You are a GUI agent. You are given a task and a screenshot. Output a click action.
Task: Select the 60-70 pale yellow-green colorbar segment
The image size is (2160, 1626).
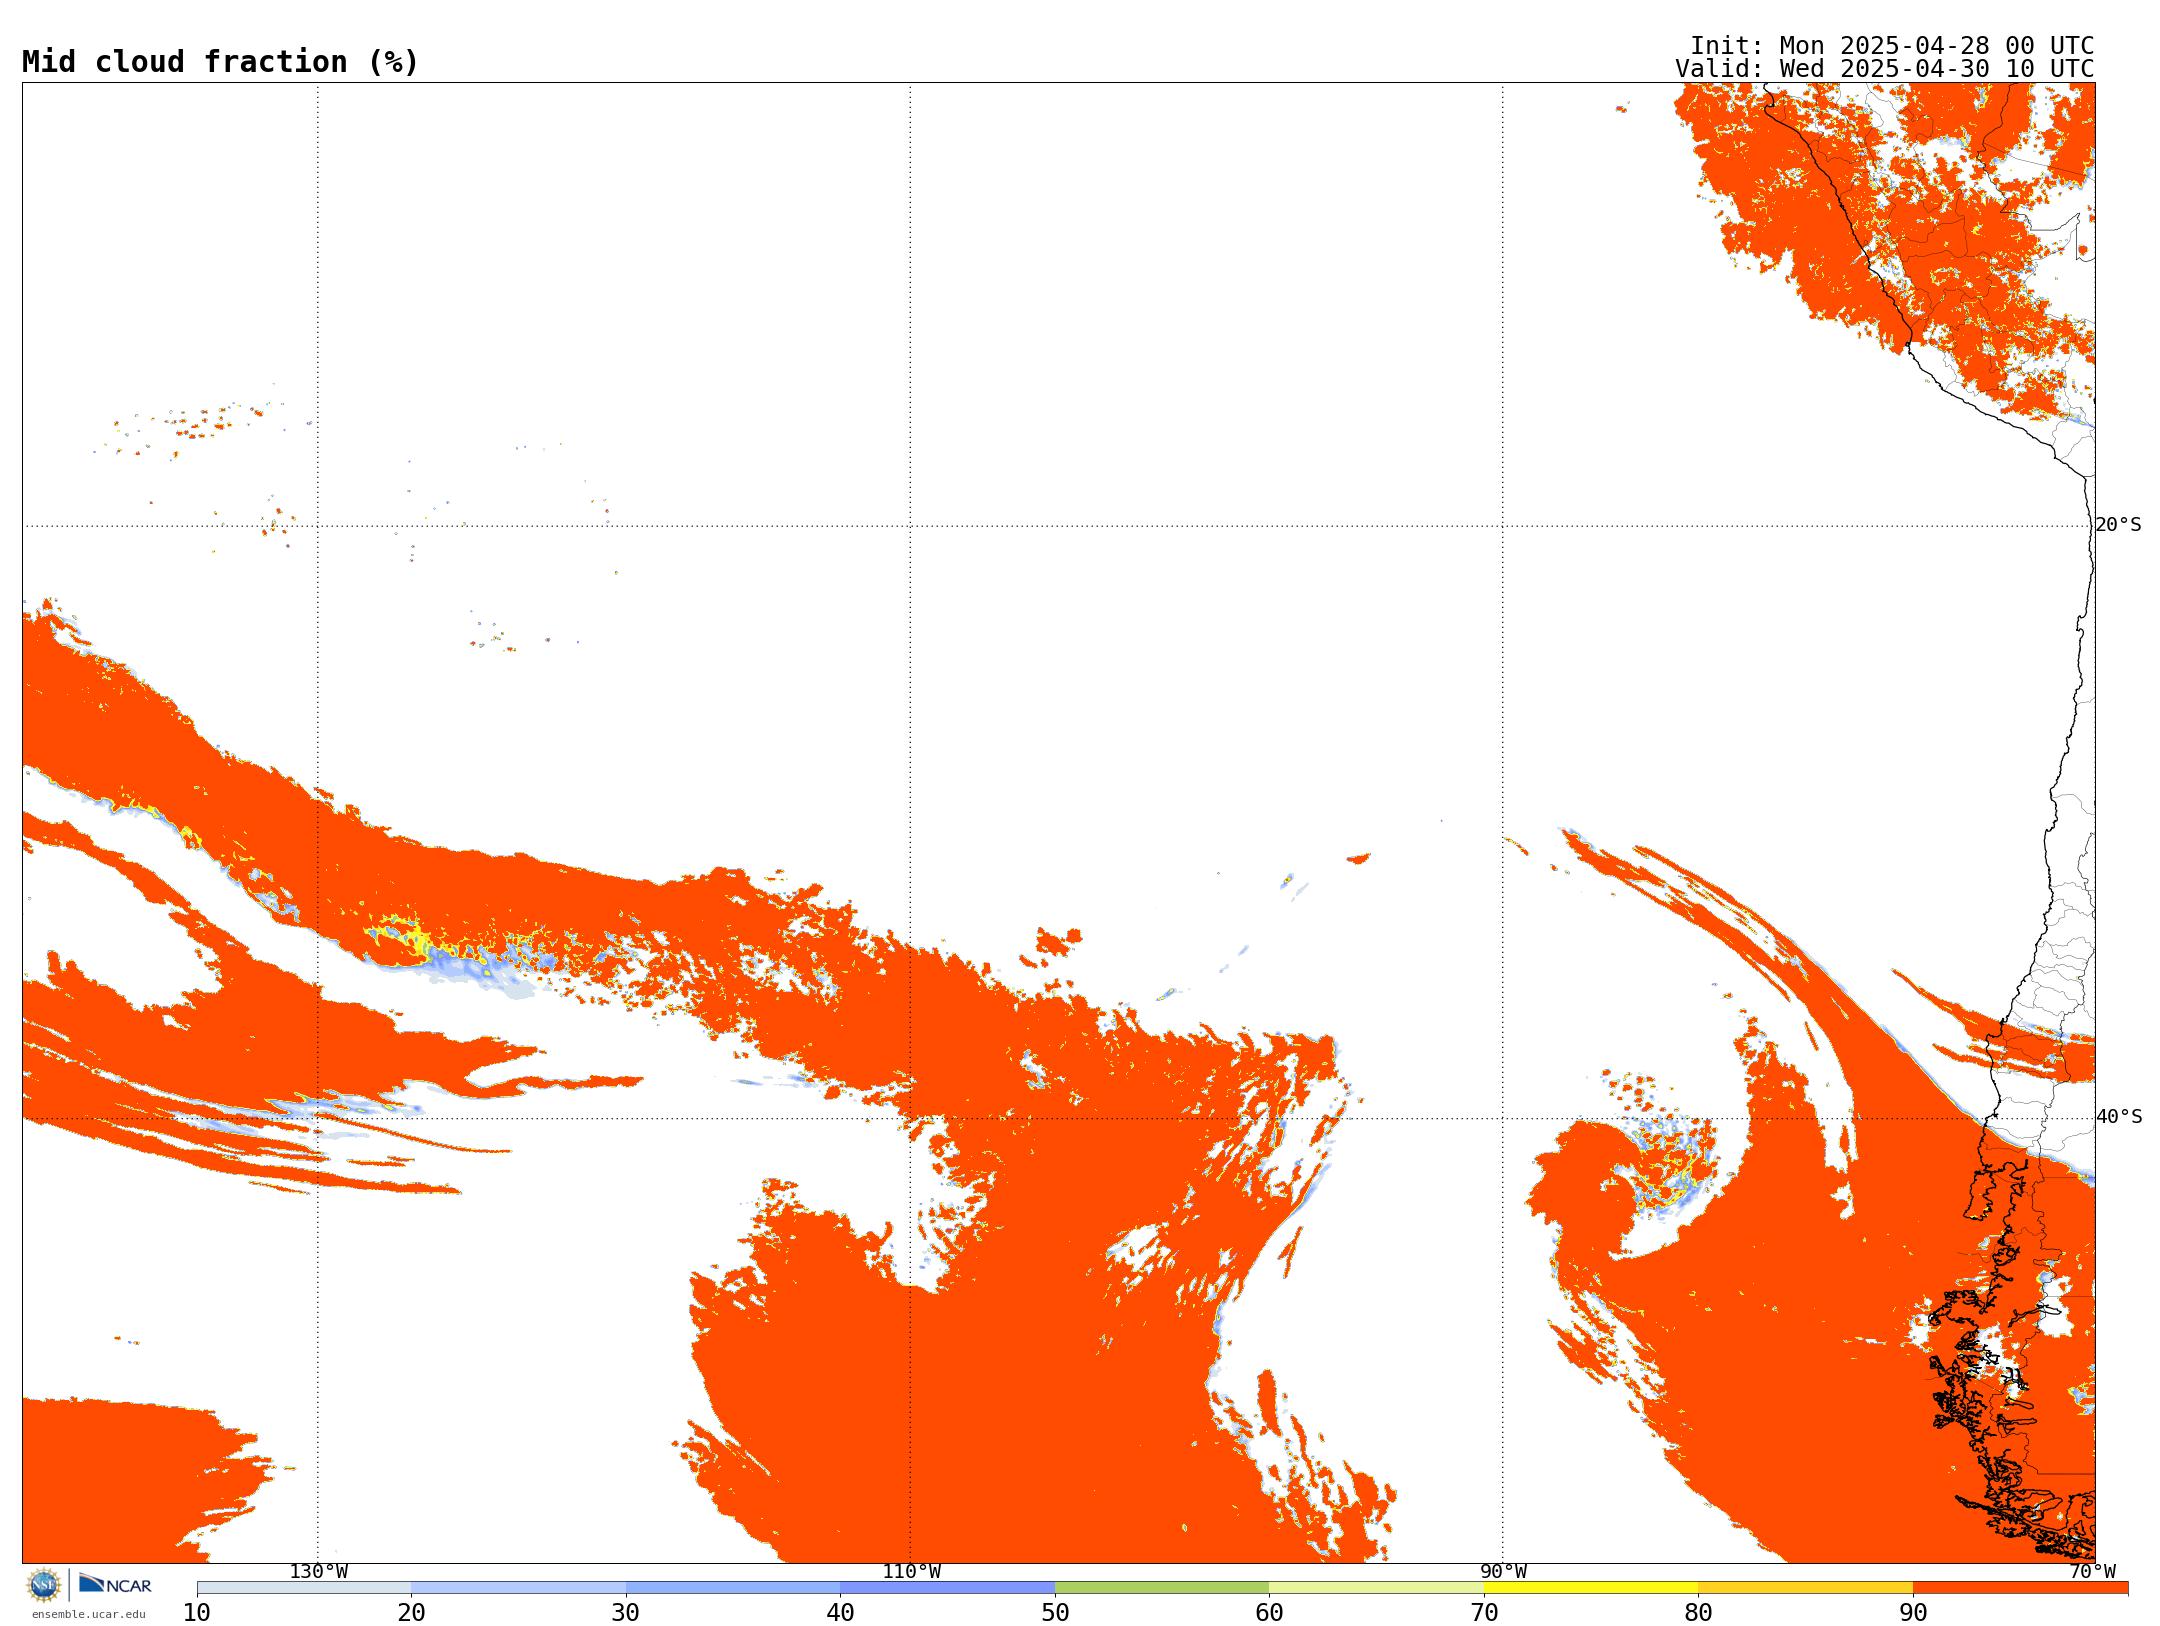[1376, 1588]
